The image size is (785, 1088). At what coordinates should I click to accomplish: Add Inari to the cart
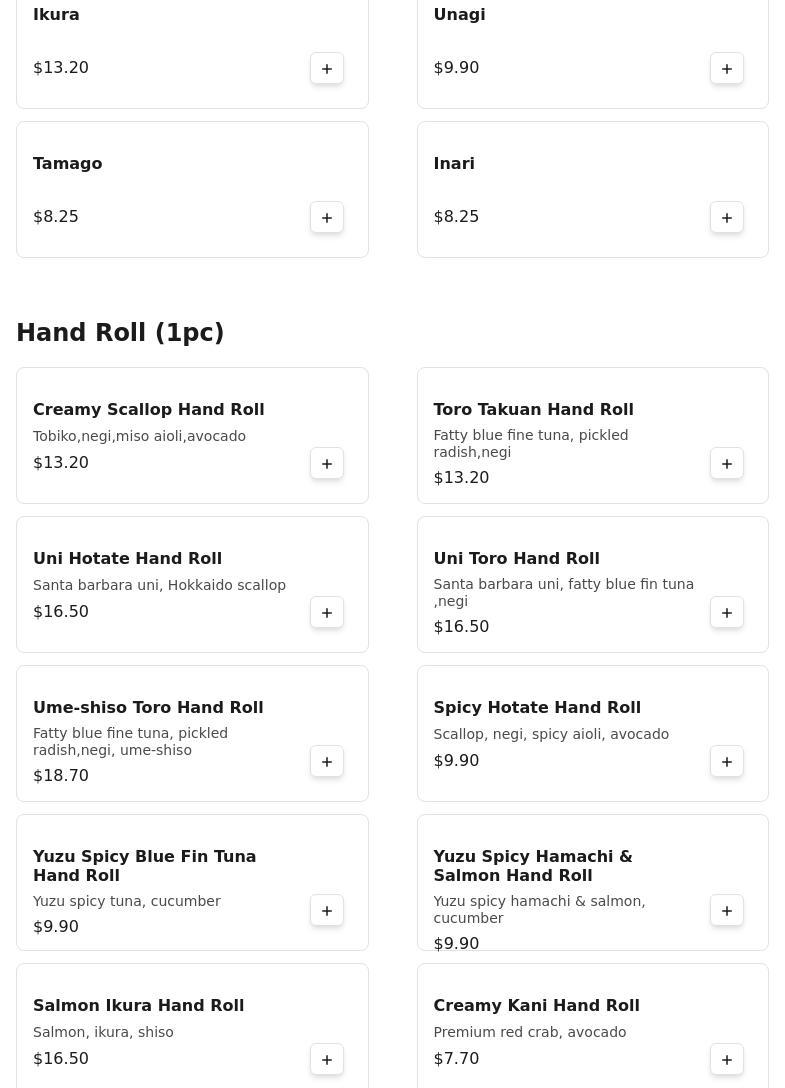(x=727, y=217)
